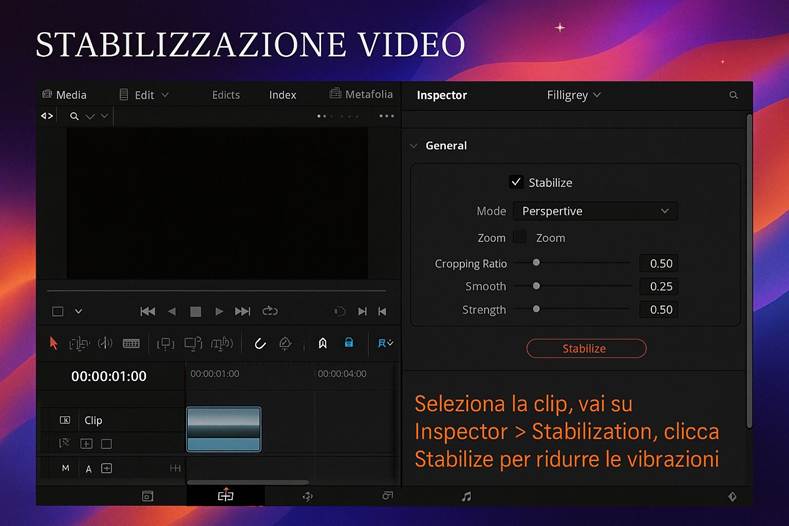Image resolution: width=789 pixels, height=526 pixels.
Task: Open the Edit page at the bottom
Action: click(x=225, y=496)
